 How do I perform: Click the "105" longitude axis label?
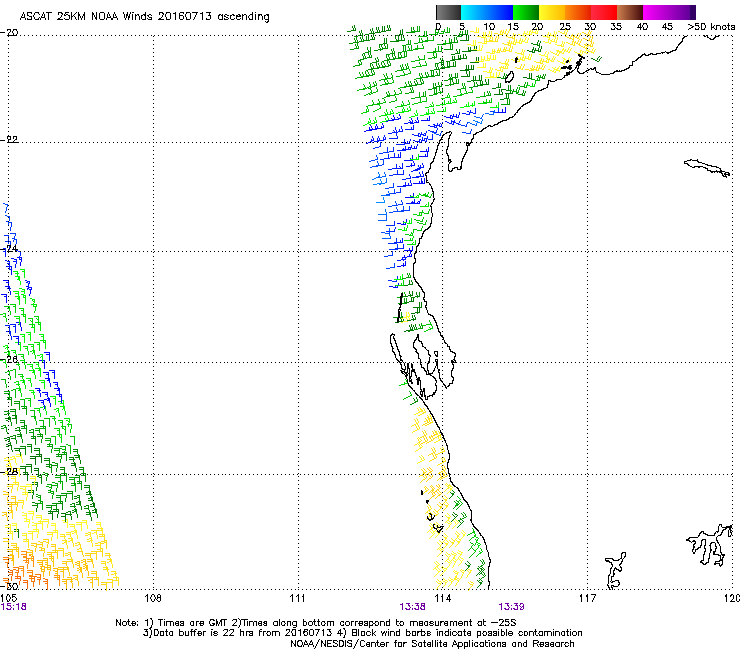click(x=9, y=598)
